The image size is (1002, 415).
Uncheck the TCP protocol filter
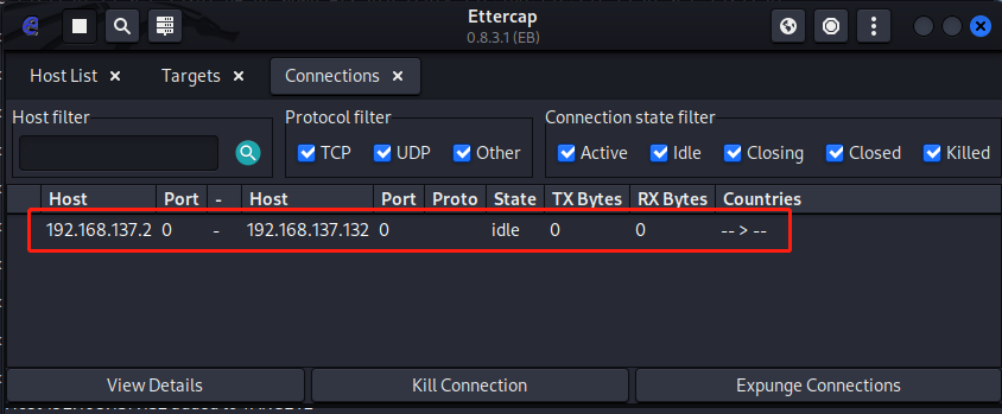[x=307, y=153]
